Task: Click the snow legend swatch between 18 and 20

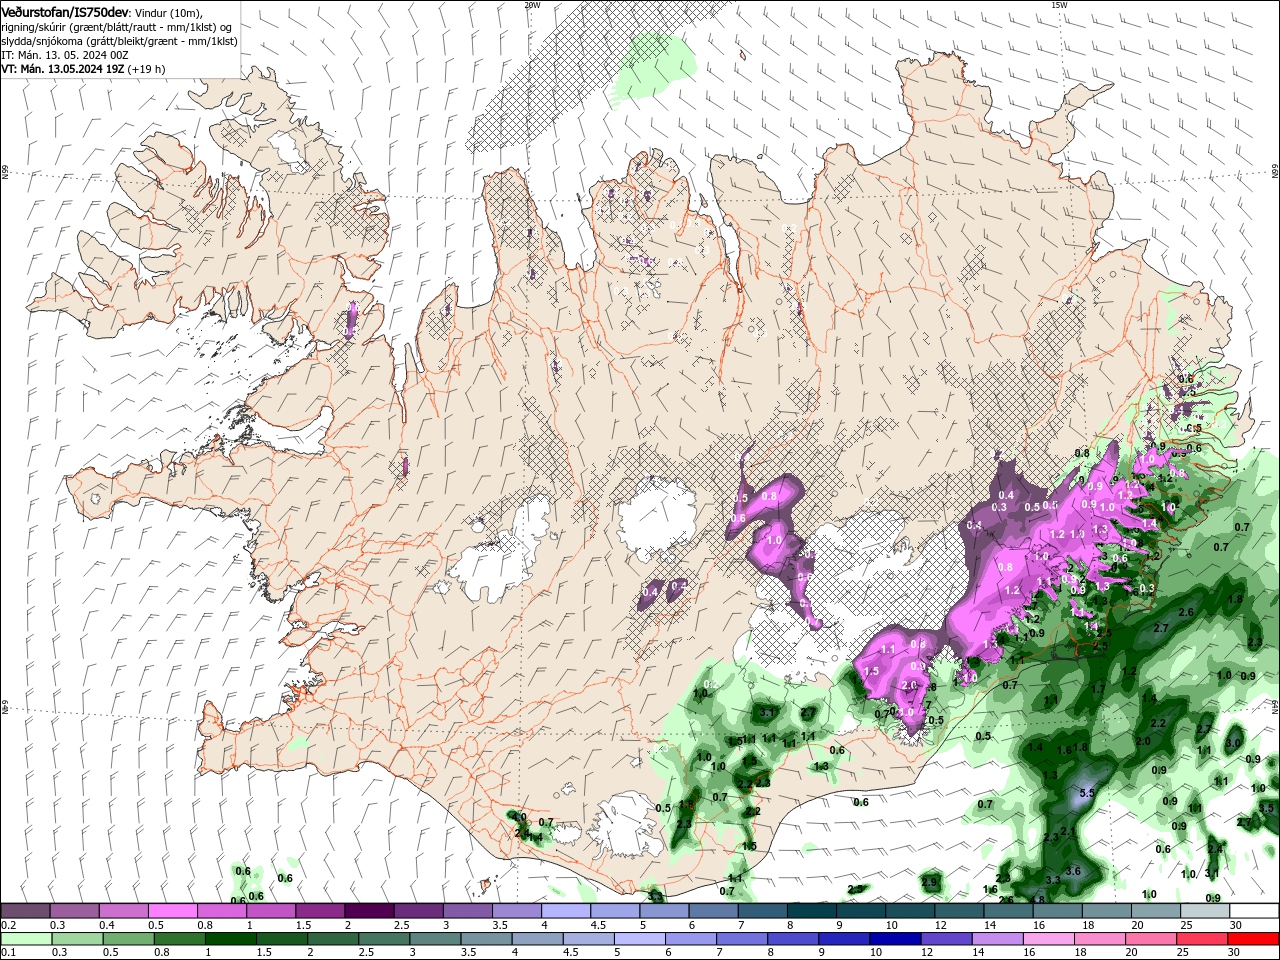Action: pos(1107,911)
